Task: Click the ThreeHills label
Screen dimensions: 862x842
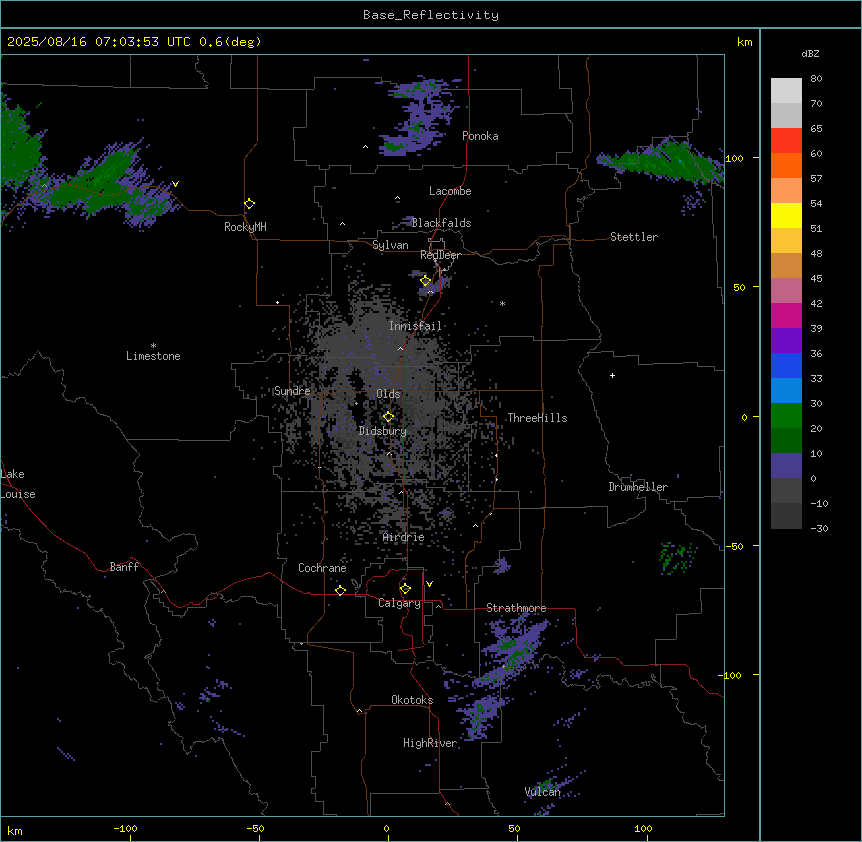Action: (x=537, y=418)
